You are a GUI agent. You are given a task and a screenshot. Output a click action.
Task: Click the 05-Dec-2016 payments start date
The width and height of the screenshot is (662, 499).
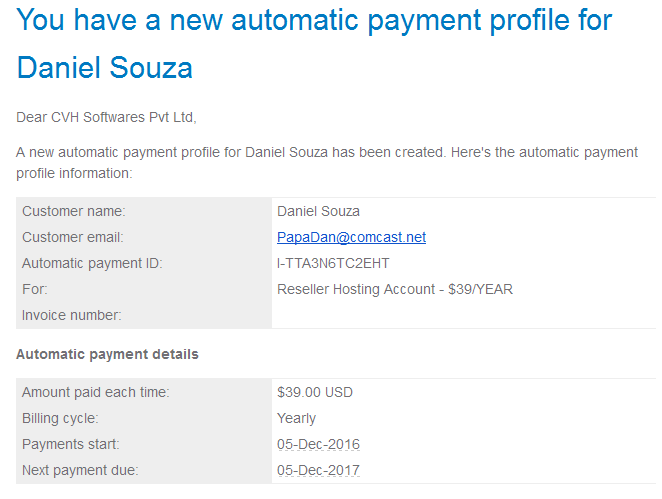pos(318,444)
